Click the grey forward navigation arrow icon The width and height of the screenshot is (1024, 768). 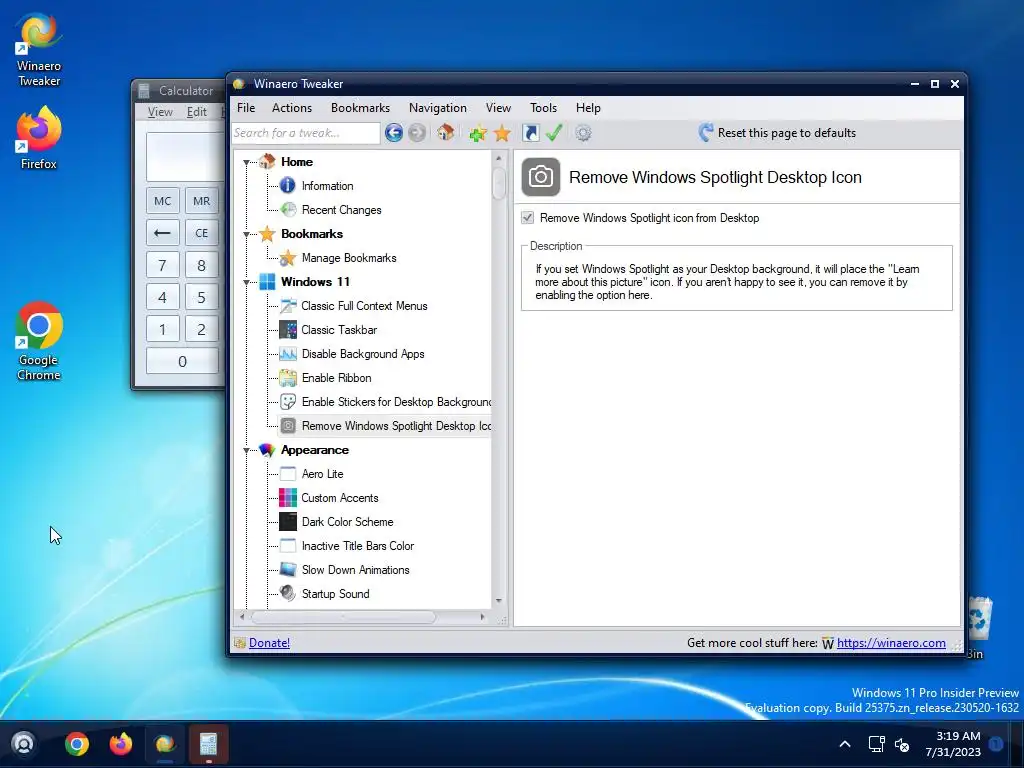coord(417,133)
